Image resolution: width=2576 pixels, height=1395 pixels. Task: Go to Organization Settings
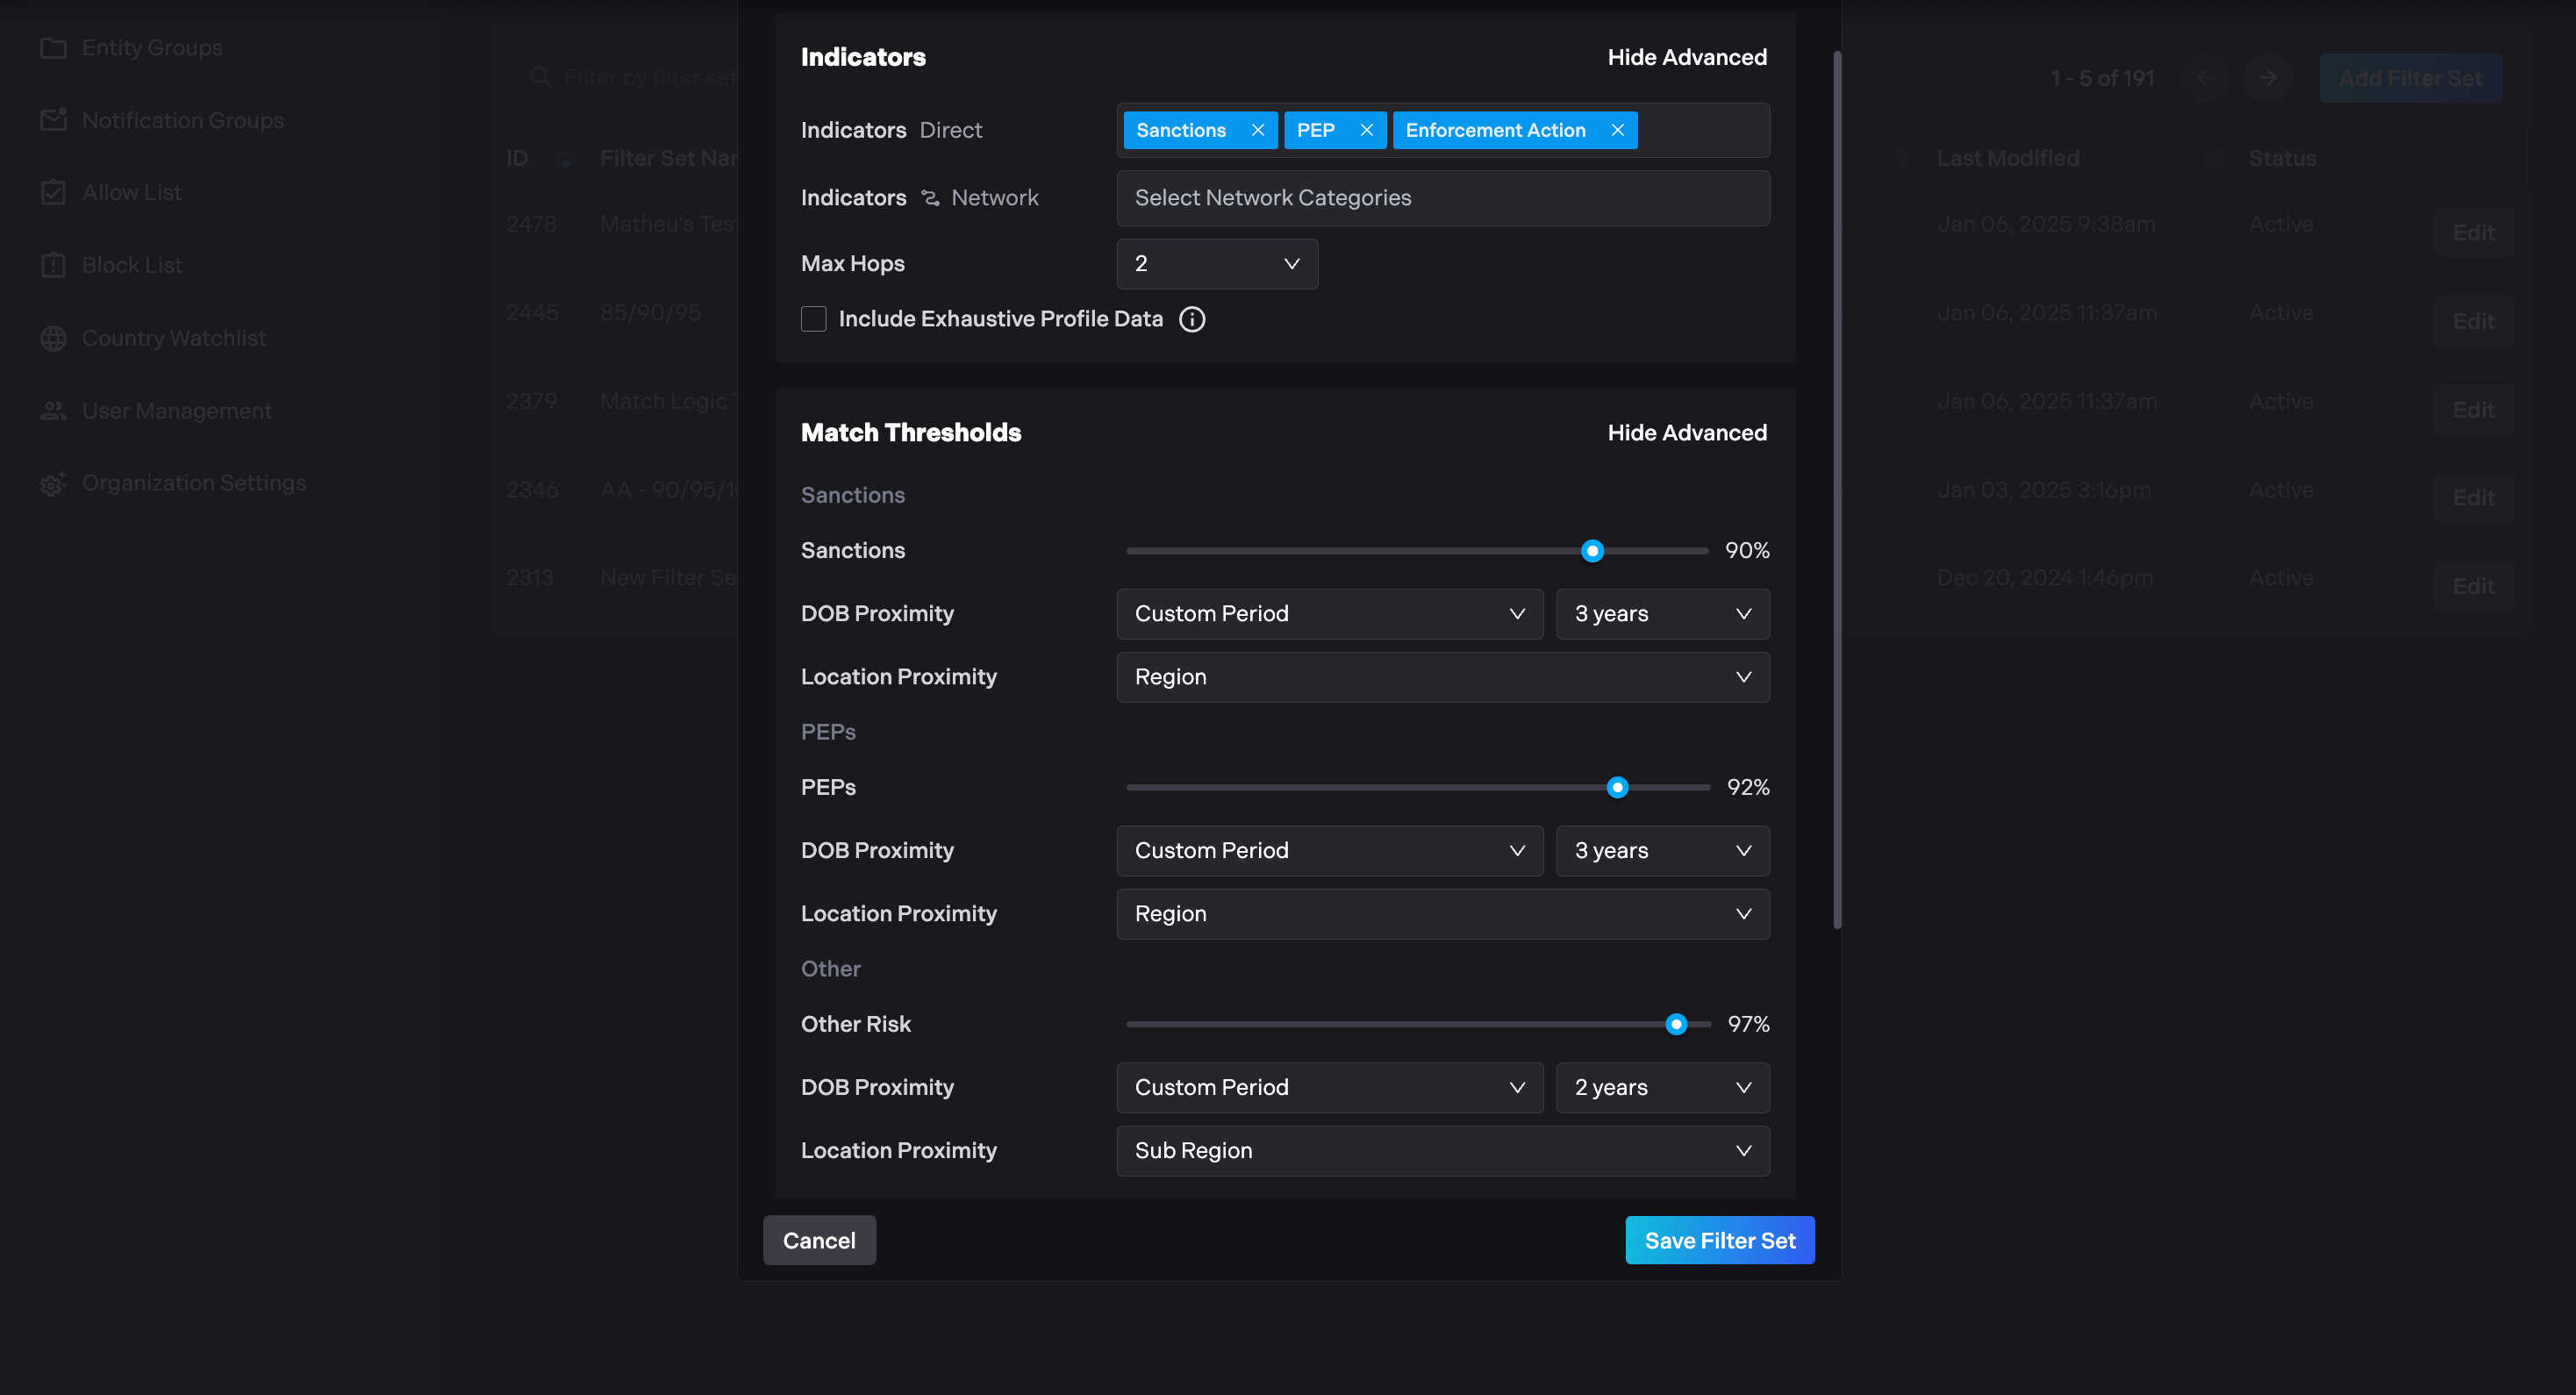tap(193, 483)
